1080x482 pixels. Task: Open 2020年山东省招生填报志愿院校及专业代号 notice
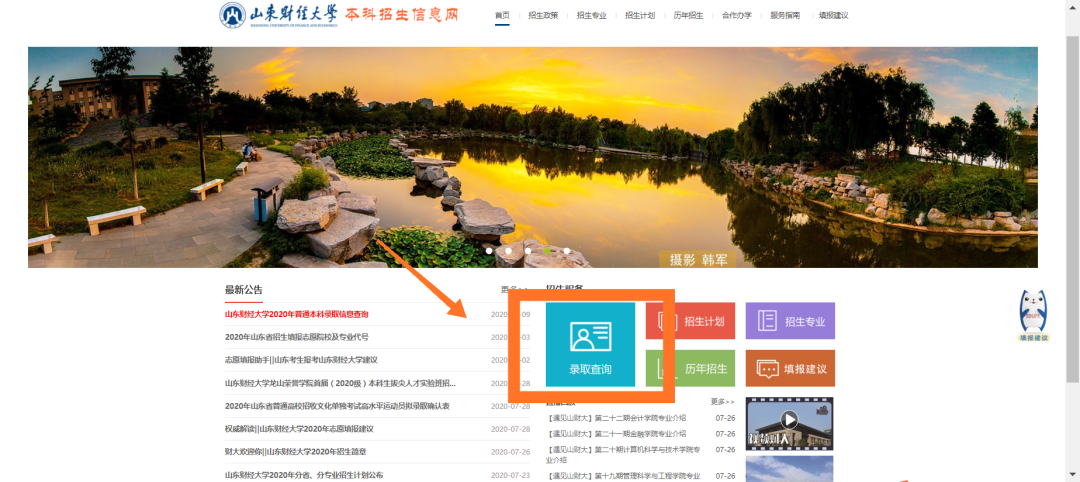[296, 337]
